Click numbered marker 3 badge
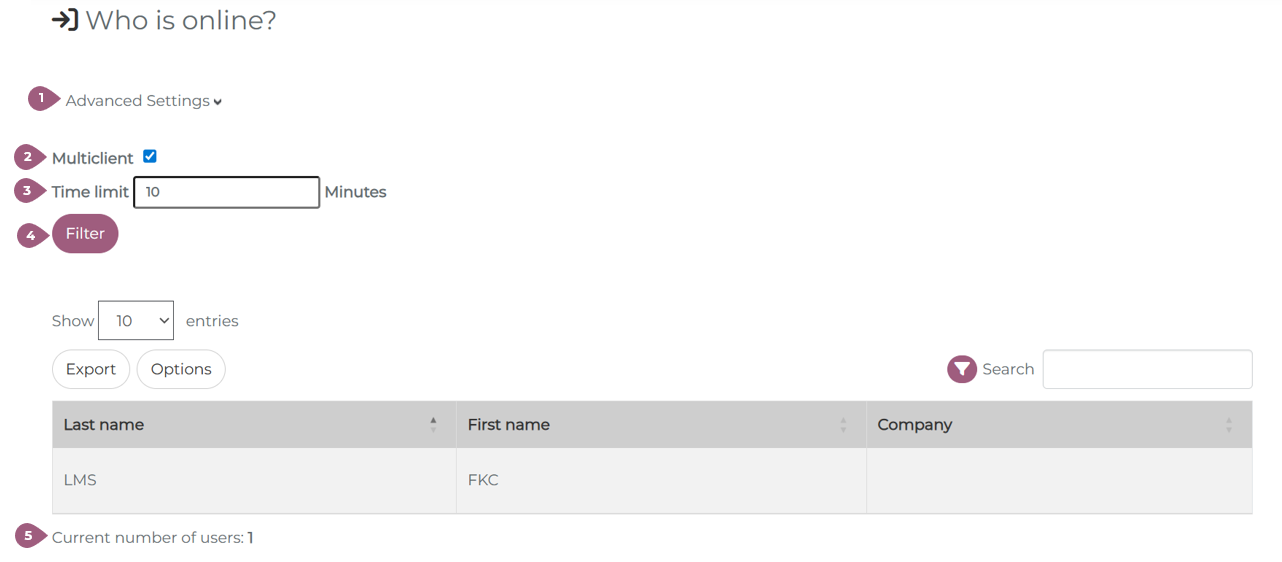Viewport: 1282px width, 562px height. (x=28, y=190)
